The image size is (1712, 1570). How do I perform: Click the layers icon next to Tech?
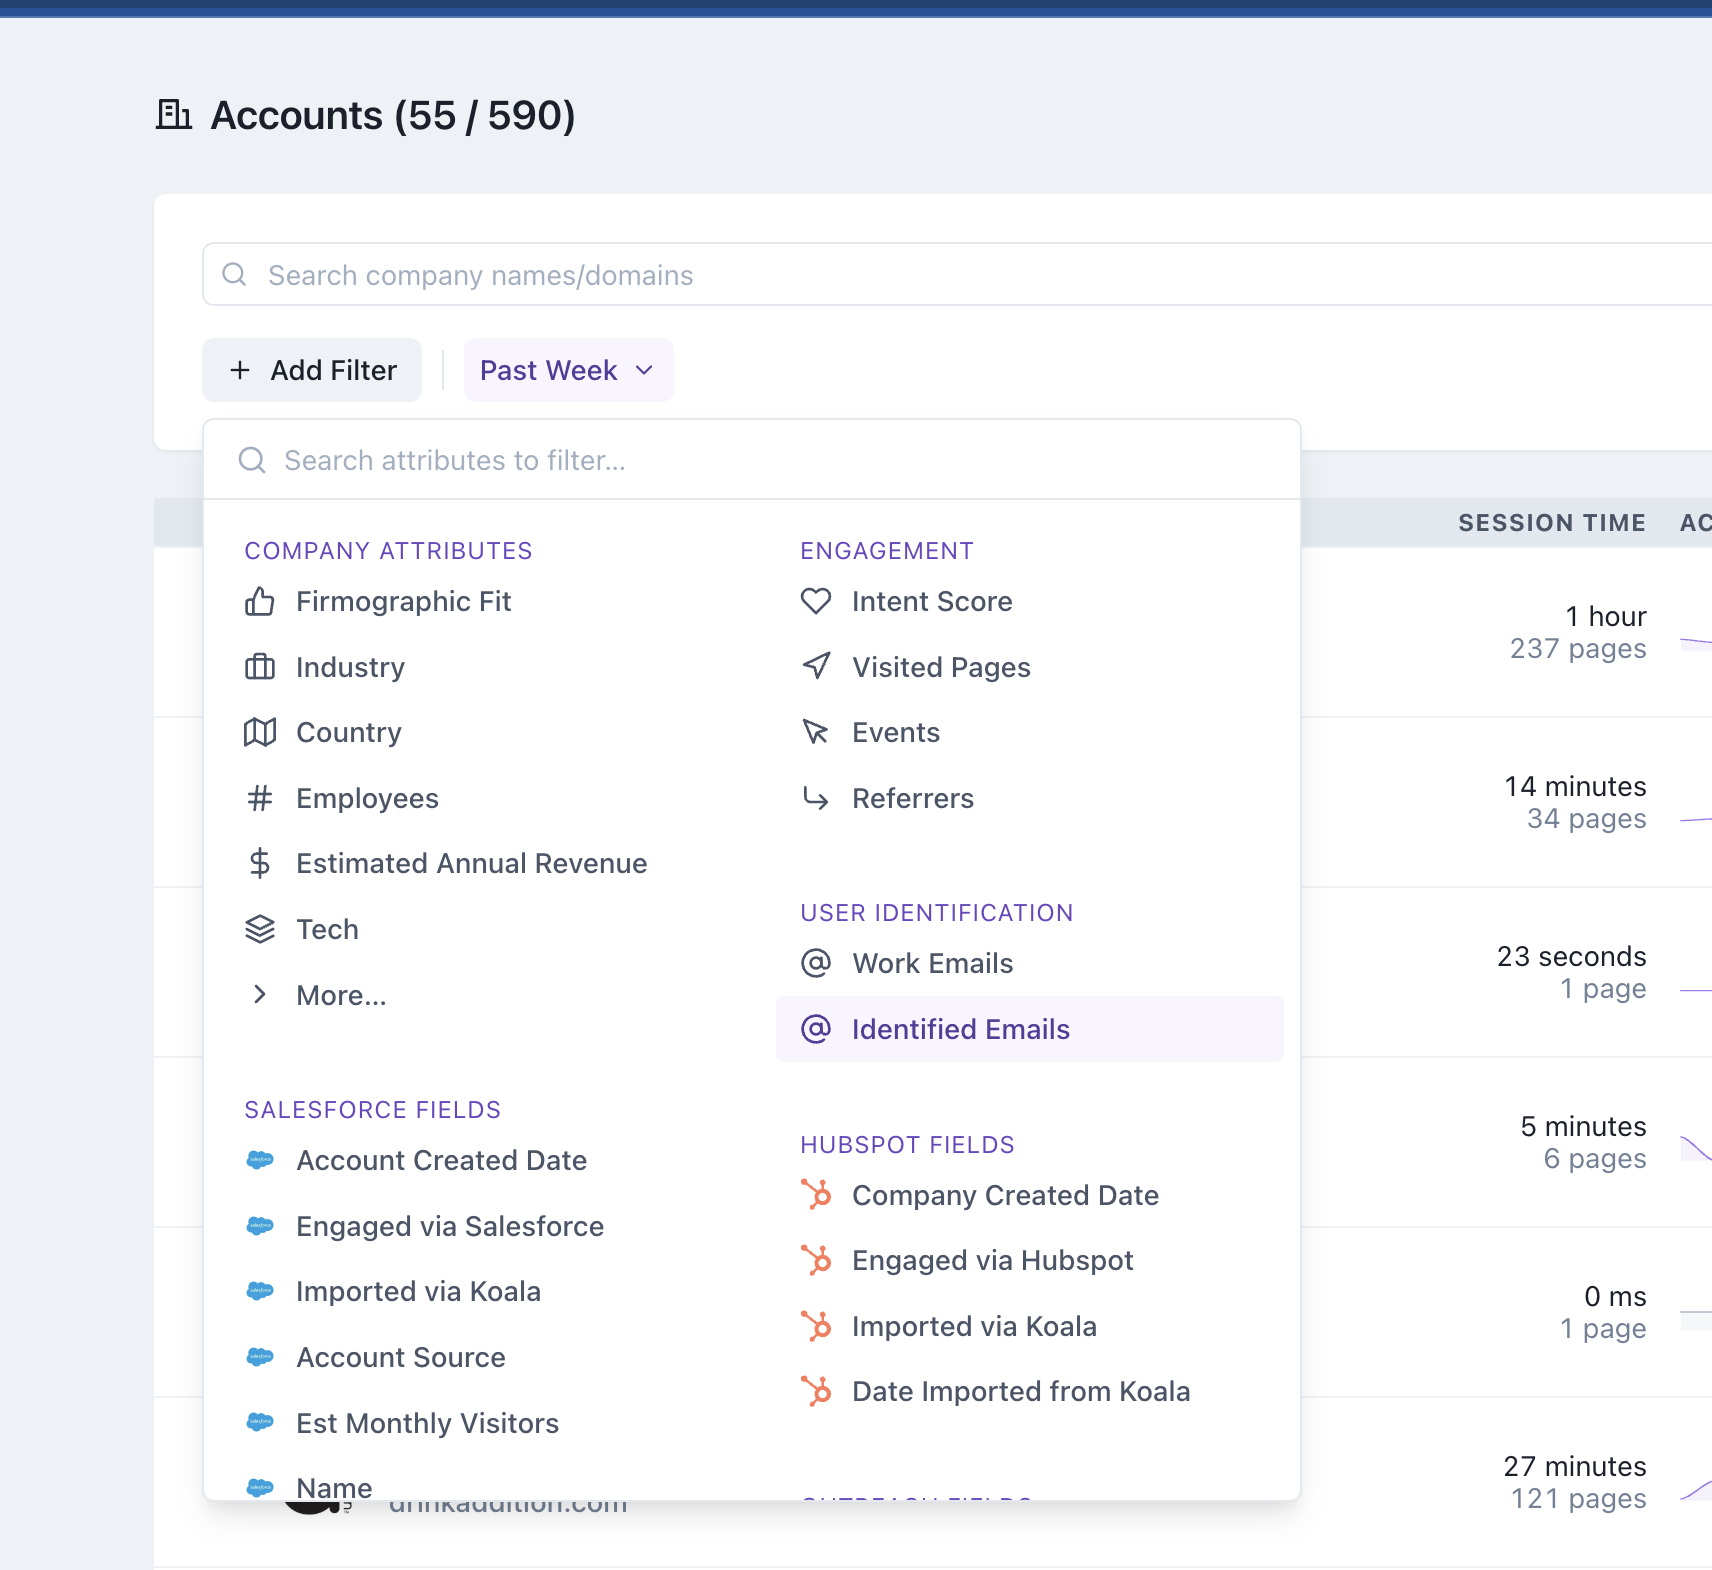[260, 929]
